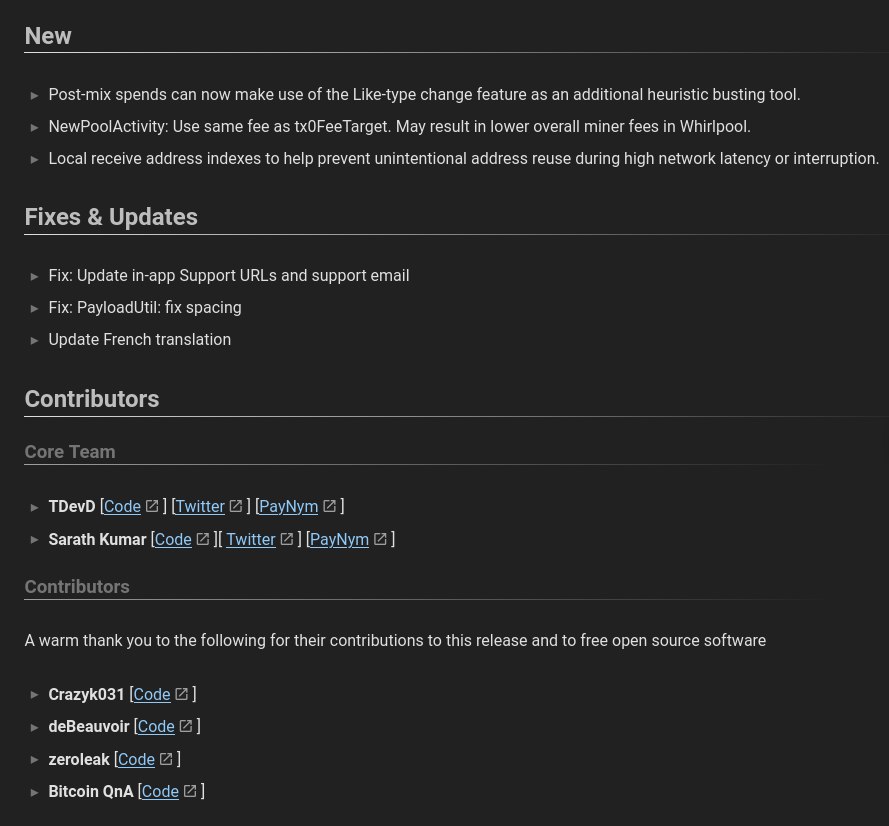This screenshot has width=889, height=826.
Task: Click external-link icon beside TDevD's PayNym
Action: (x=329, y=506)
